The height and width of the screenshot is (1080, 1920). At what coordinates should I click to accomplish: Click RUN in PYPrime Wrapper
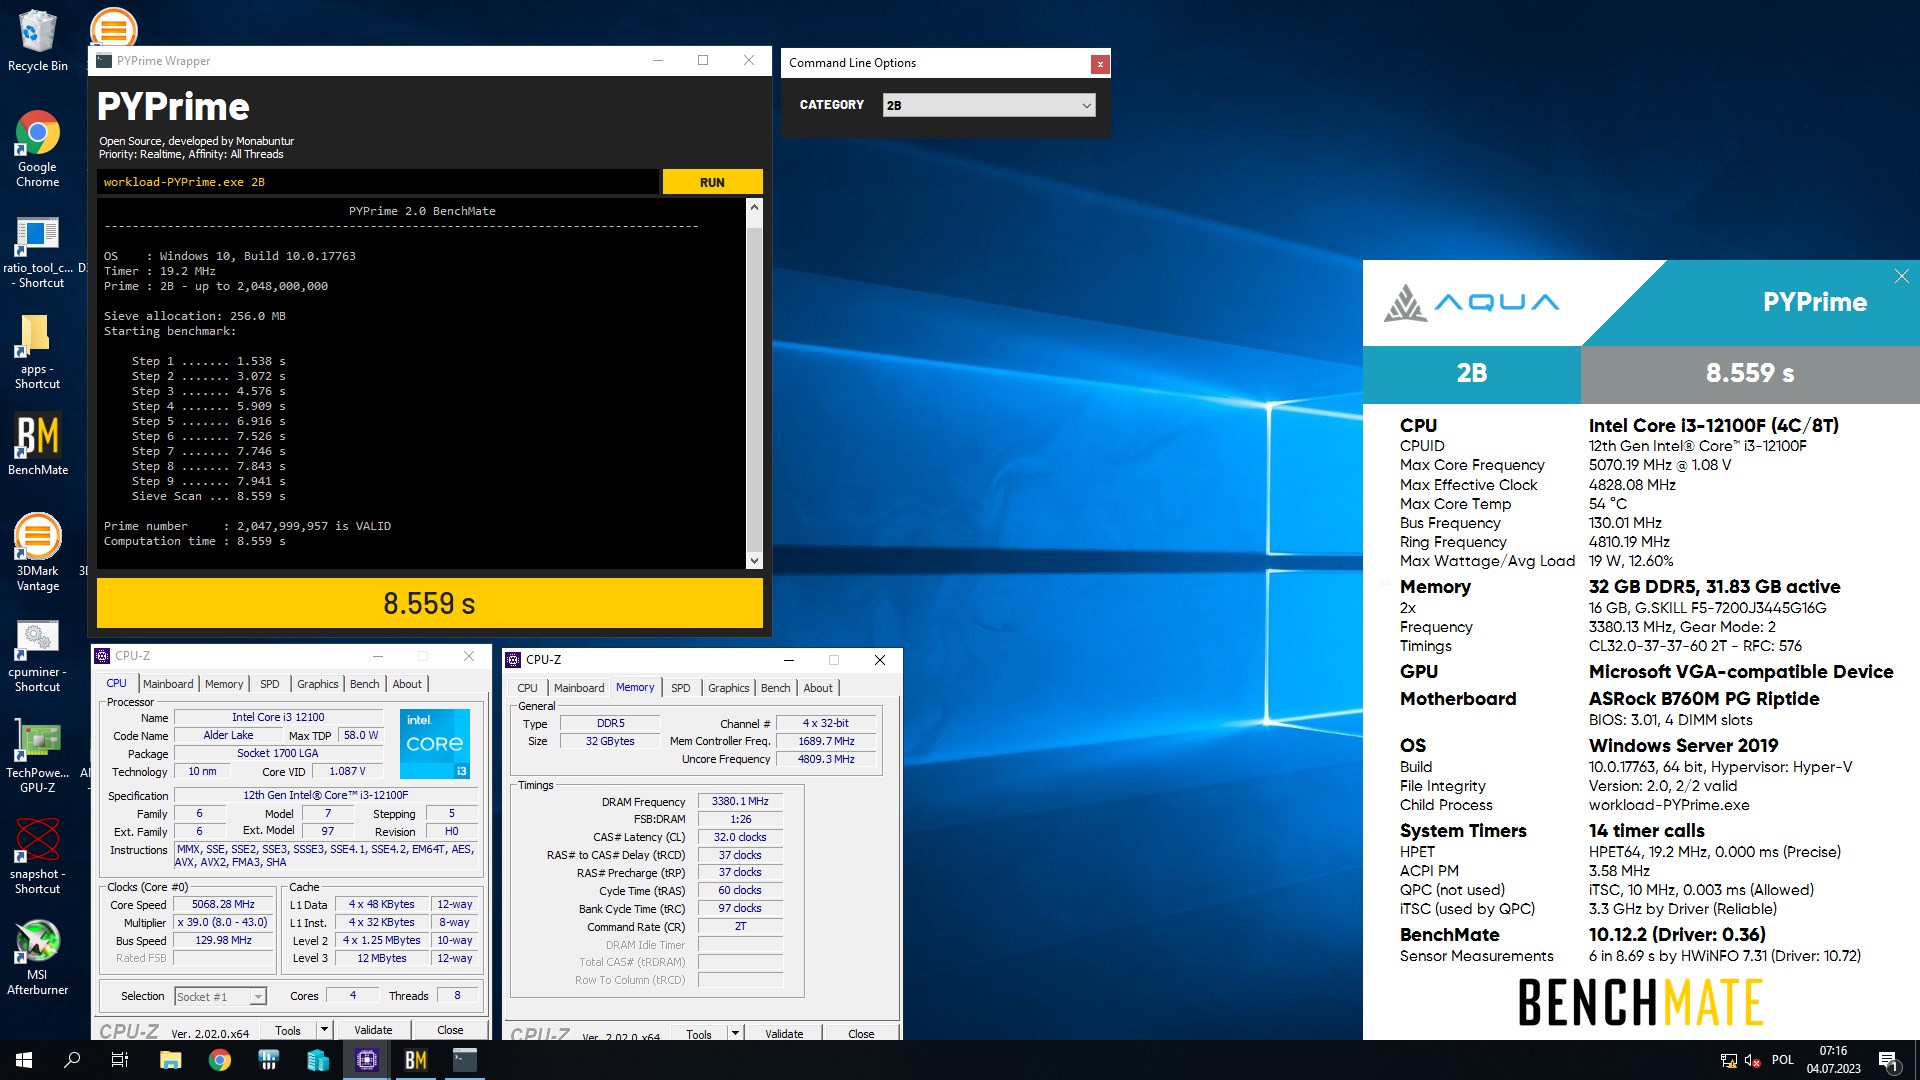click(712, 182)
